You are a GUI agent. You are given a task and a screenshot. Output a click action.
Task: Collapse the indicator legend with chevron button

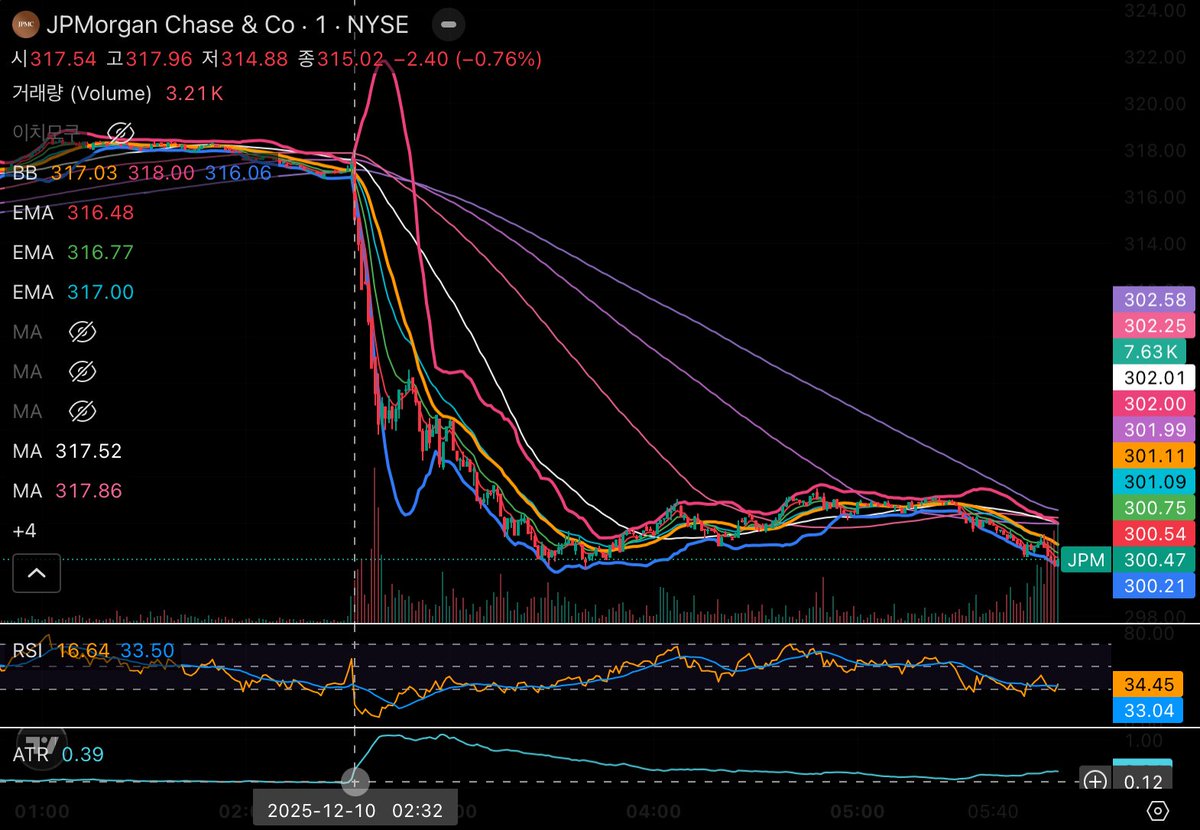[x=36, y=574]
